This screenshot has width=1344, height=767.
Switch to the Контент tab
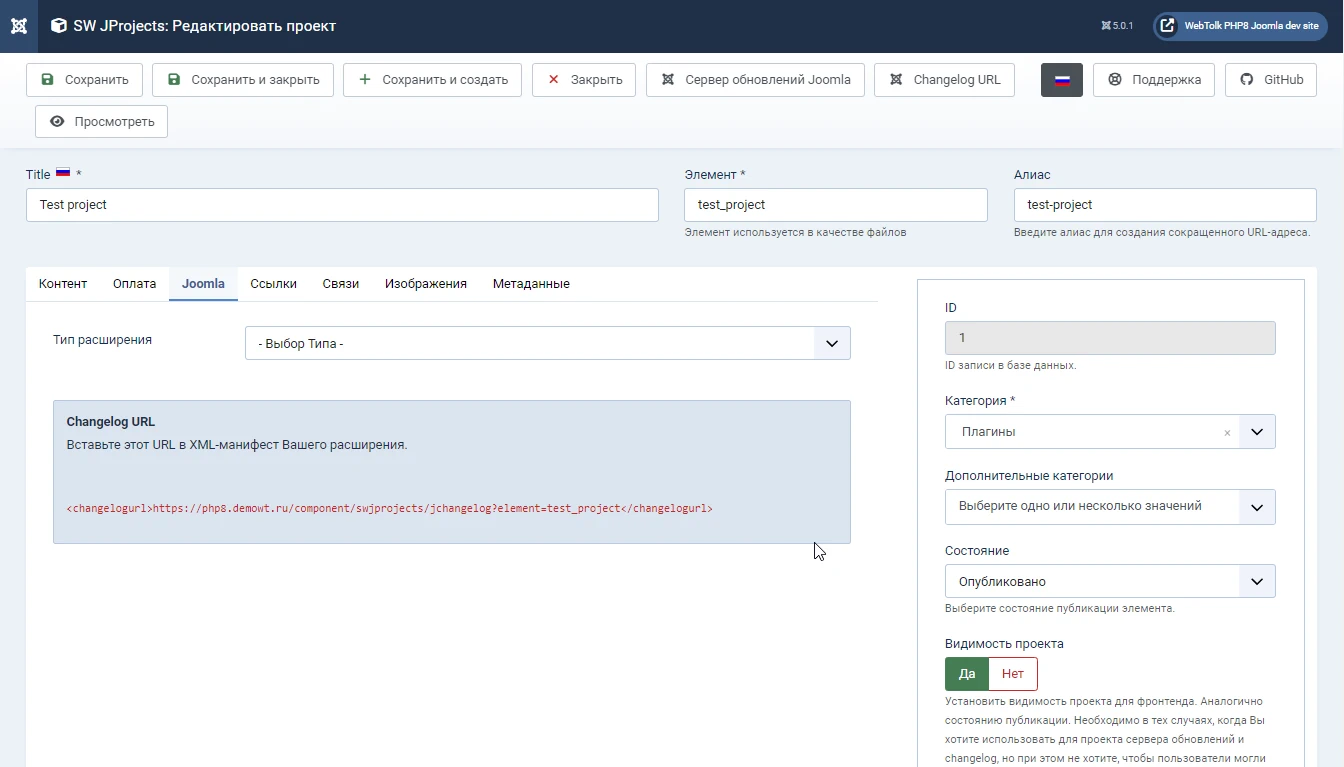pos(63,284)
